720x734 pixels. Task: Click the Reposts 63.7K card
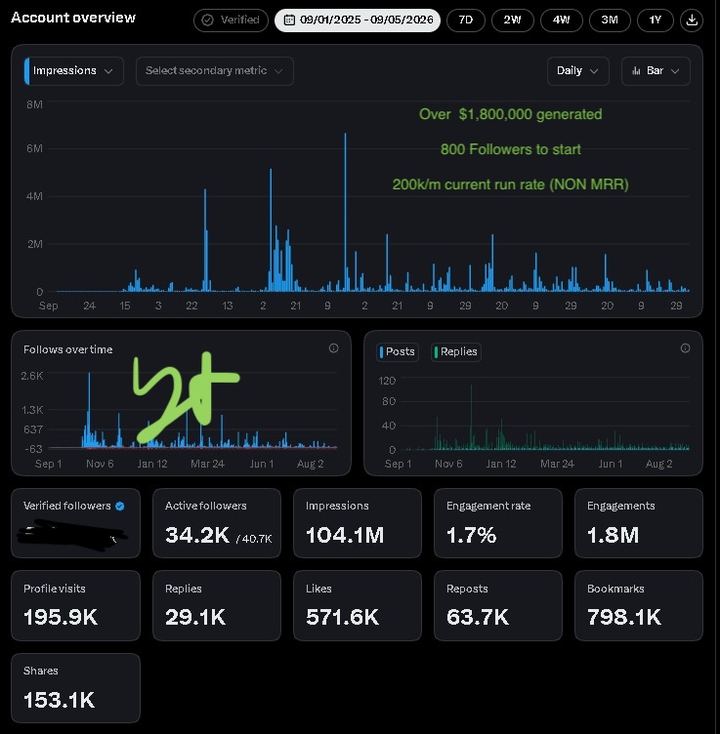tap(498, 605)
